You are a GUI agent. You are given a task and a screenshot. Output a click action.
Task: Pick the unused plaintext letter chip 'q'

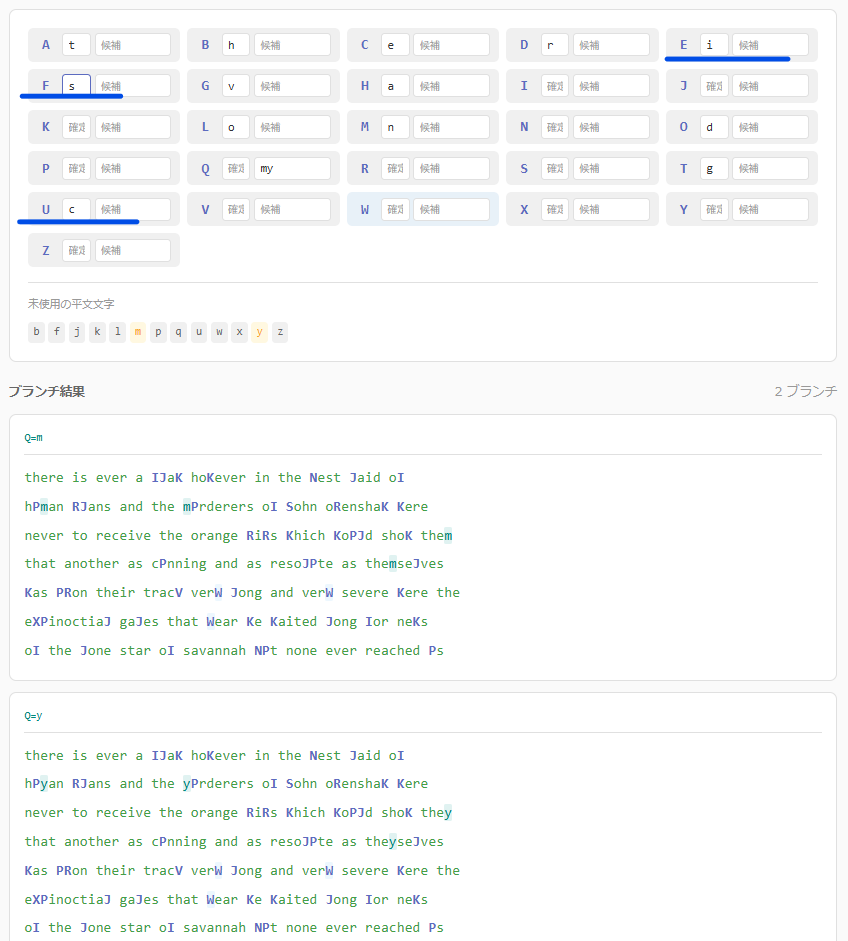(179, 332)
